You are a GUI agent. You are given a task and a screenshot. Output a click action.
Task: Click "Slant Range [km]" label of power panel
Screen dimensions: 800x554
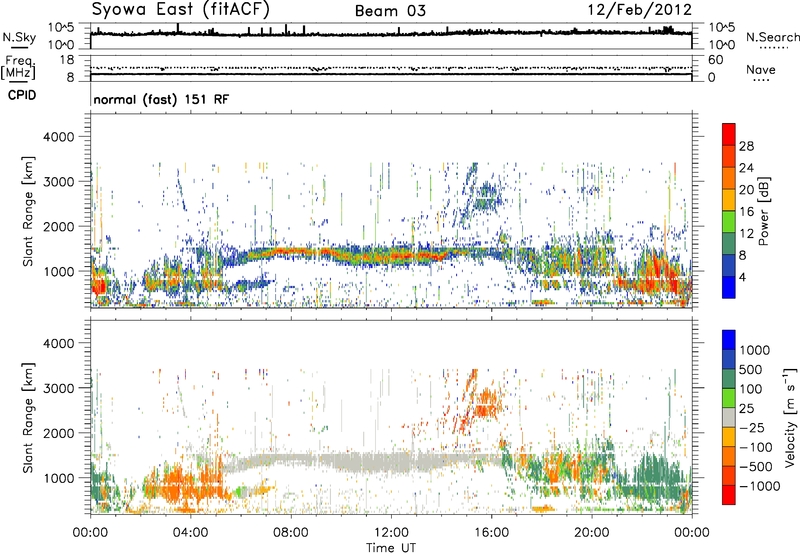(x=28, y=211)
